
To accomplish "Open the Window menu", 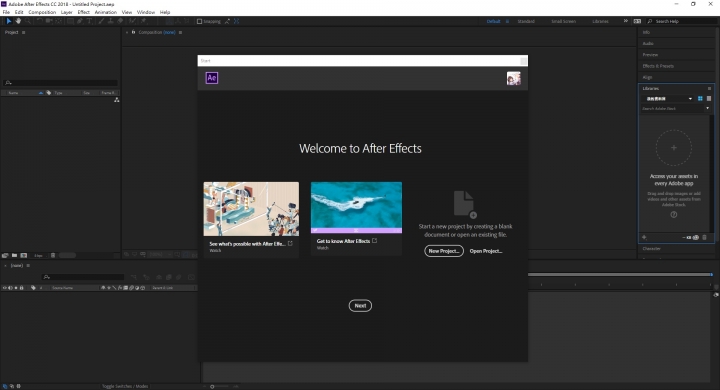I will (146, 12).
